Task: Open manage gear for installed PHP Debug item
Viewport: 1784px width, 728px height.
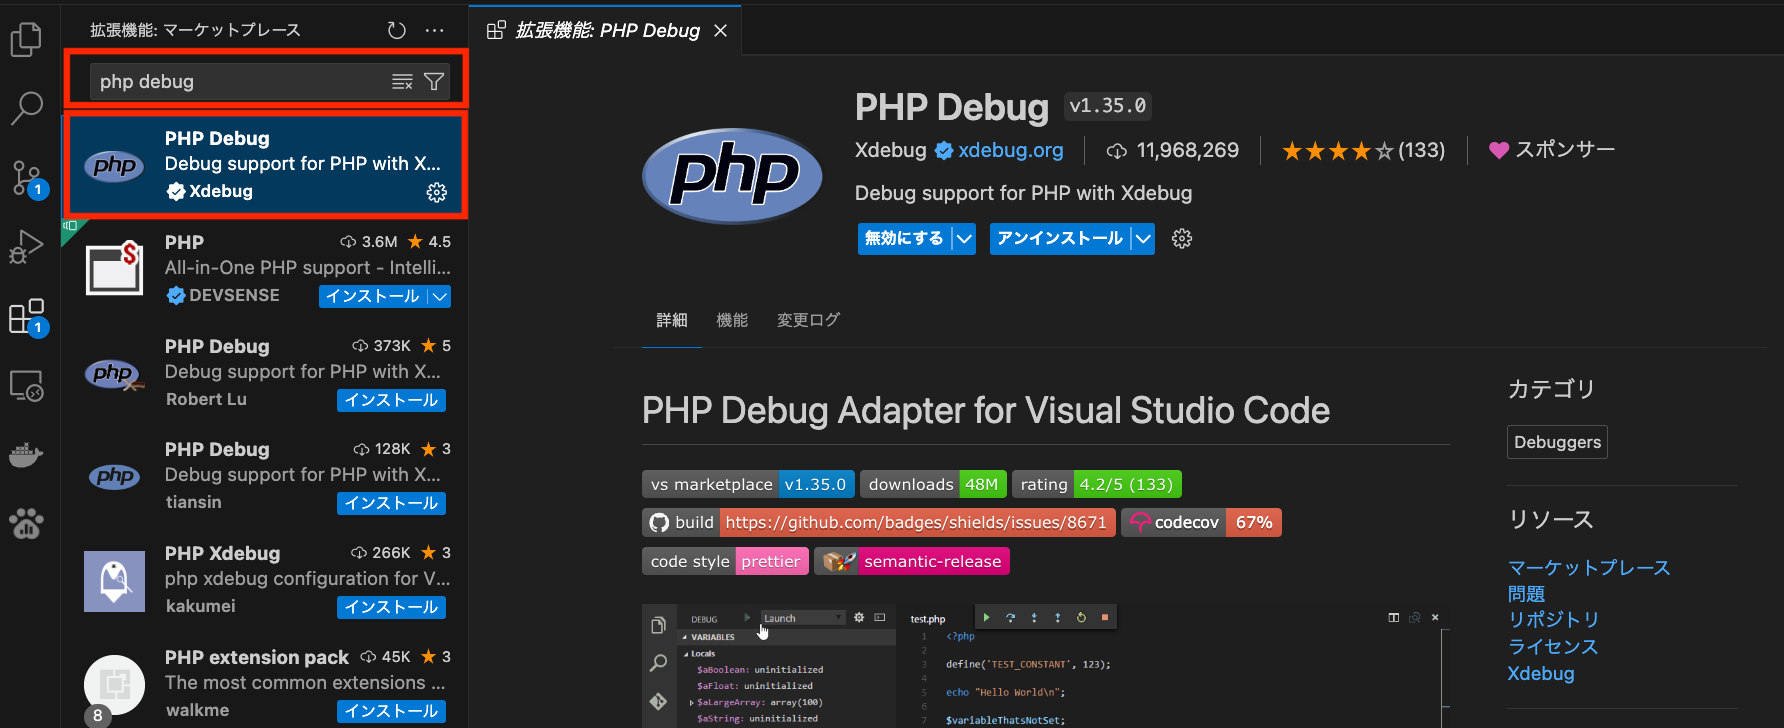Action: pyautogui.click(x=437, y=192)
